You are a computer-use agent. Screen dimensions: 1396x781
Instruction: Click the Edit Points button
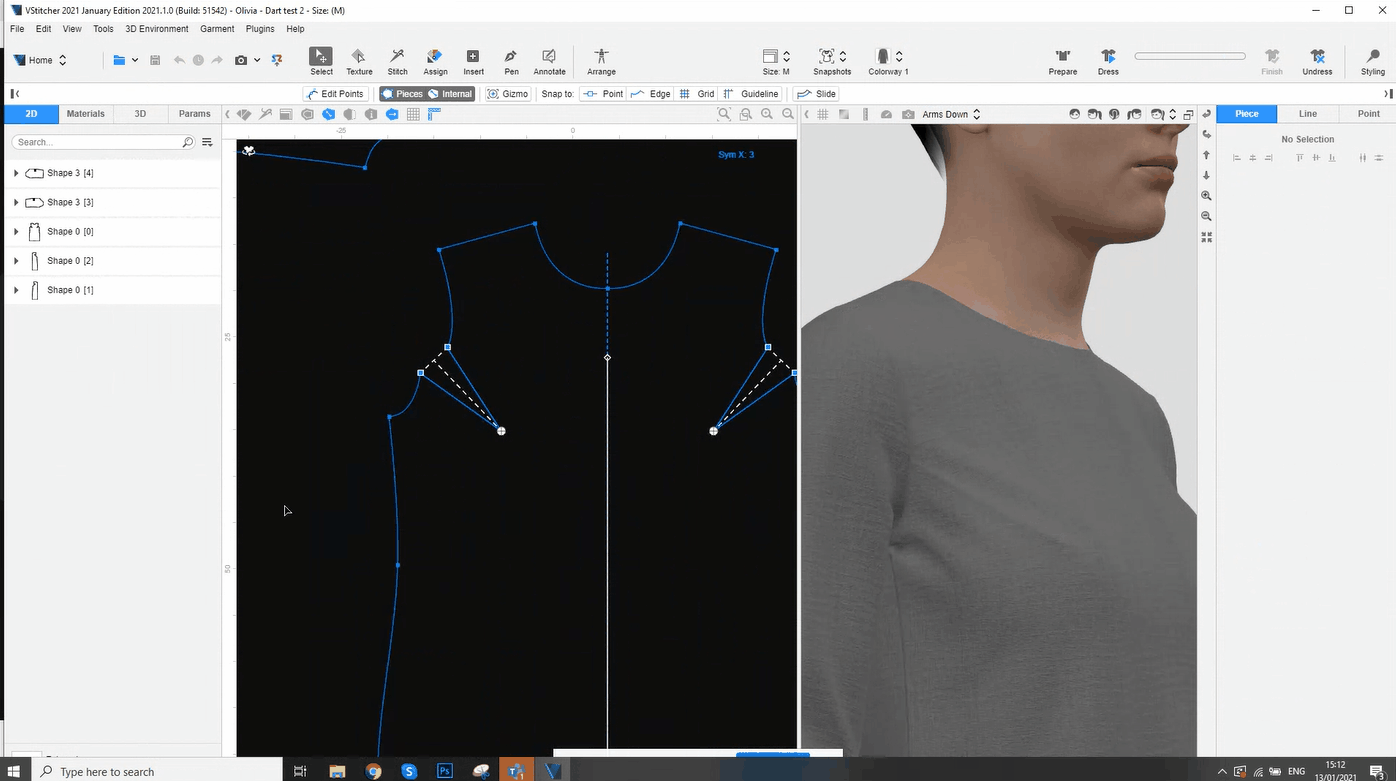pos(335,94)
